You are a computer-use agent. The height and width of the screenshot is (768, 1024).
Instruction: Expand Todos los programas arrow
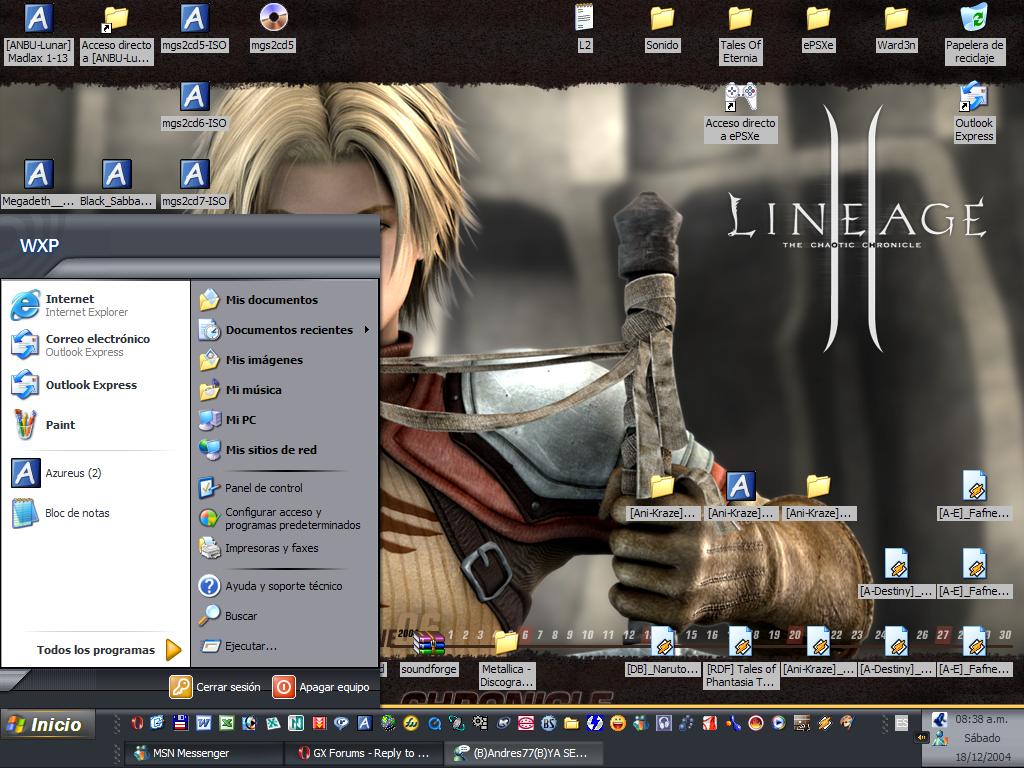pyautogui.click(x=173, y=650)
